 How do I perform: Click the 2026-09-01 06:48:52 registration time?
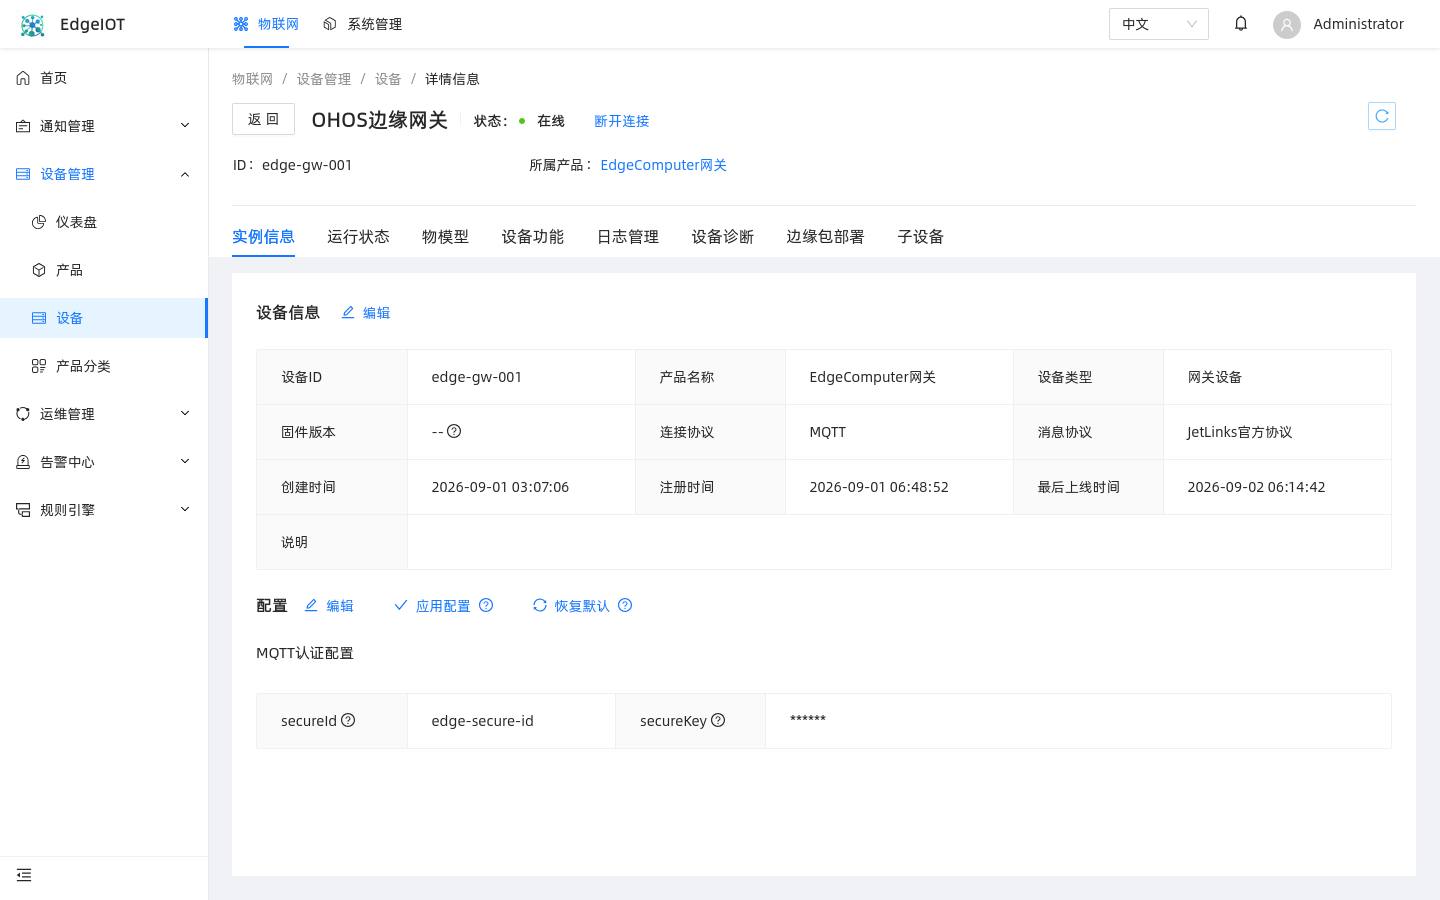click(879, 487)
